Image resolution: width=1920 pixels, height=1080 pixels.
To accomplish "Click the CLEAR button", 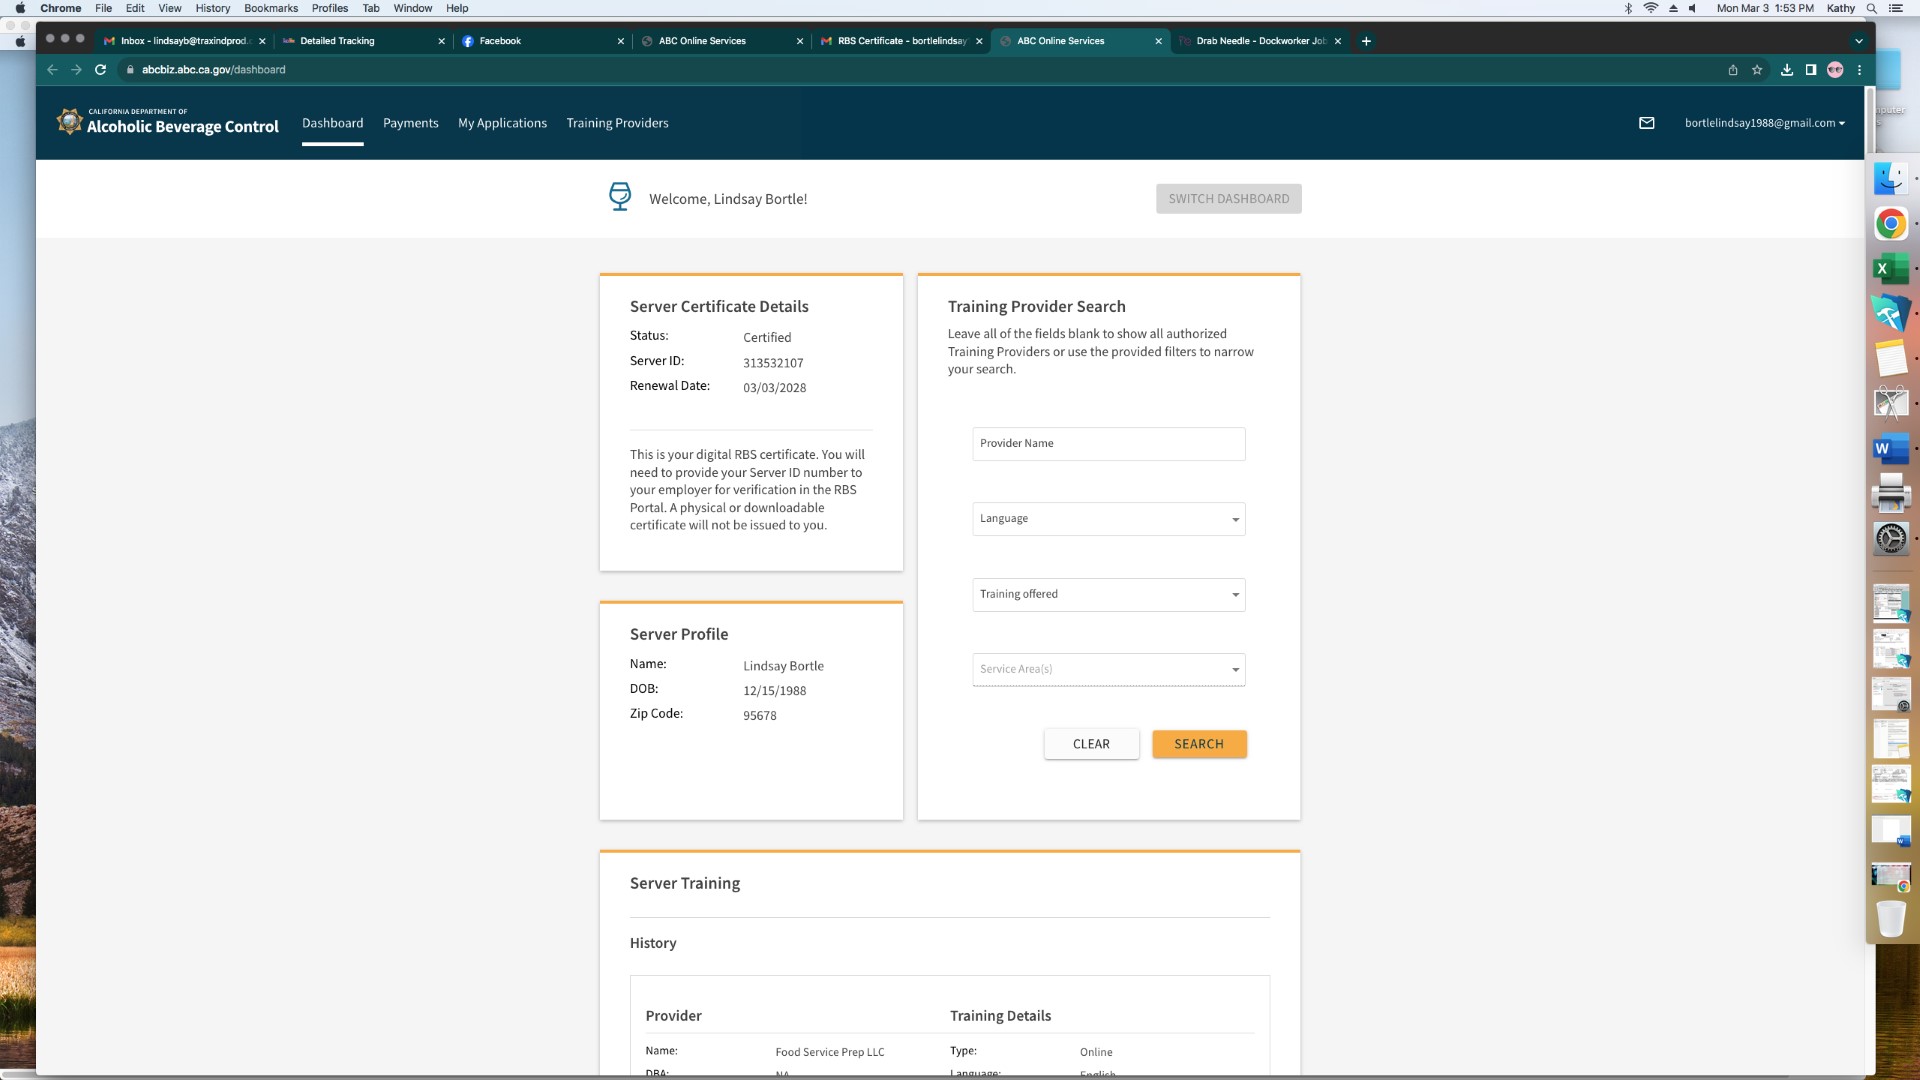I will [1090, 744].
